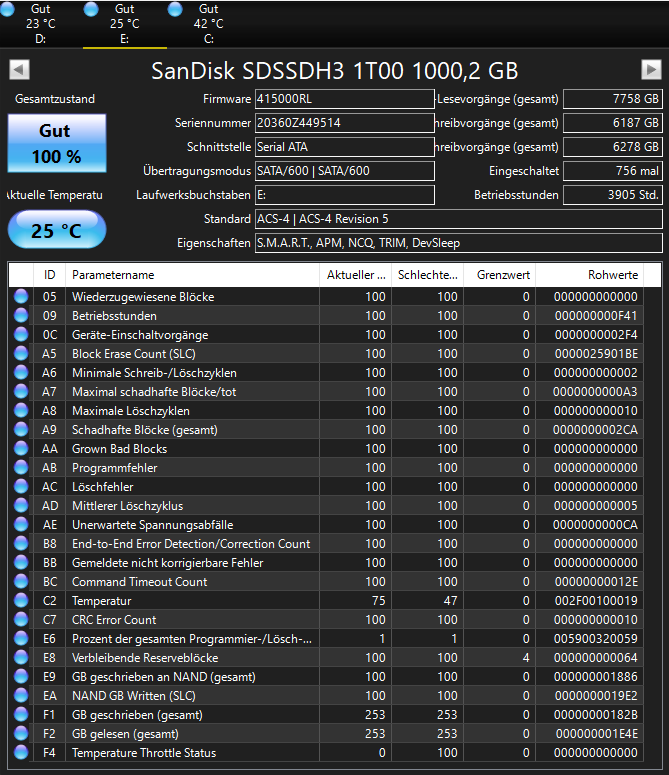Select raw value 00000000182B
The height and width of the screenshot is (775, 669).
point(596,715)
